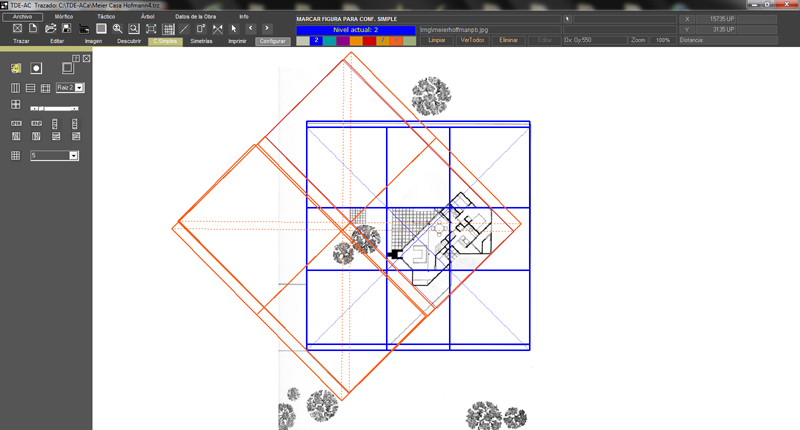Click the yellow highlighted square icon in side panel
The width and height of the screenshot is (800, 430).
click(x=16, y=68)
